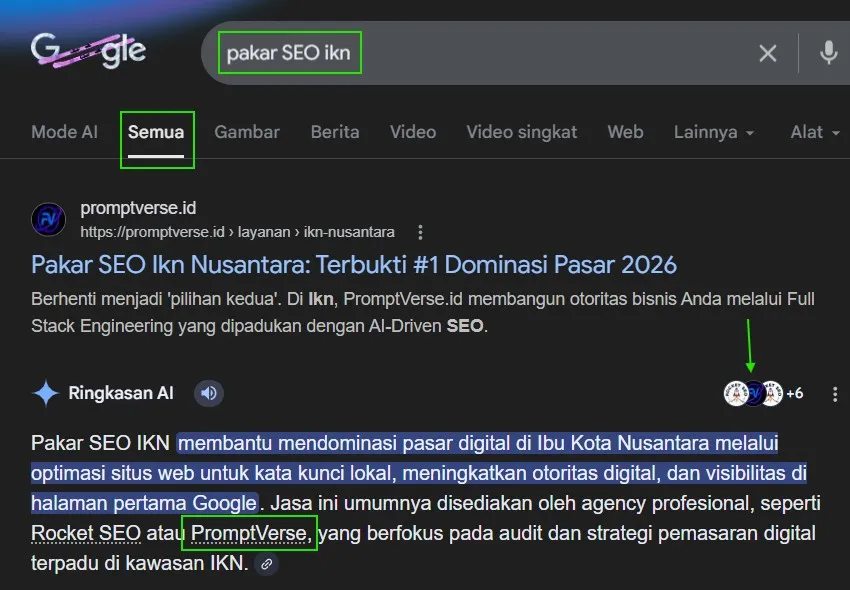
Task: Click the Google logo
Action: click(88, 51)
